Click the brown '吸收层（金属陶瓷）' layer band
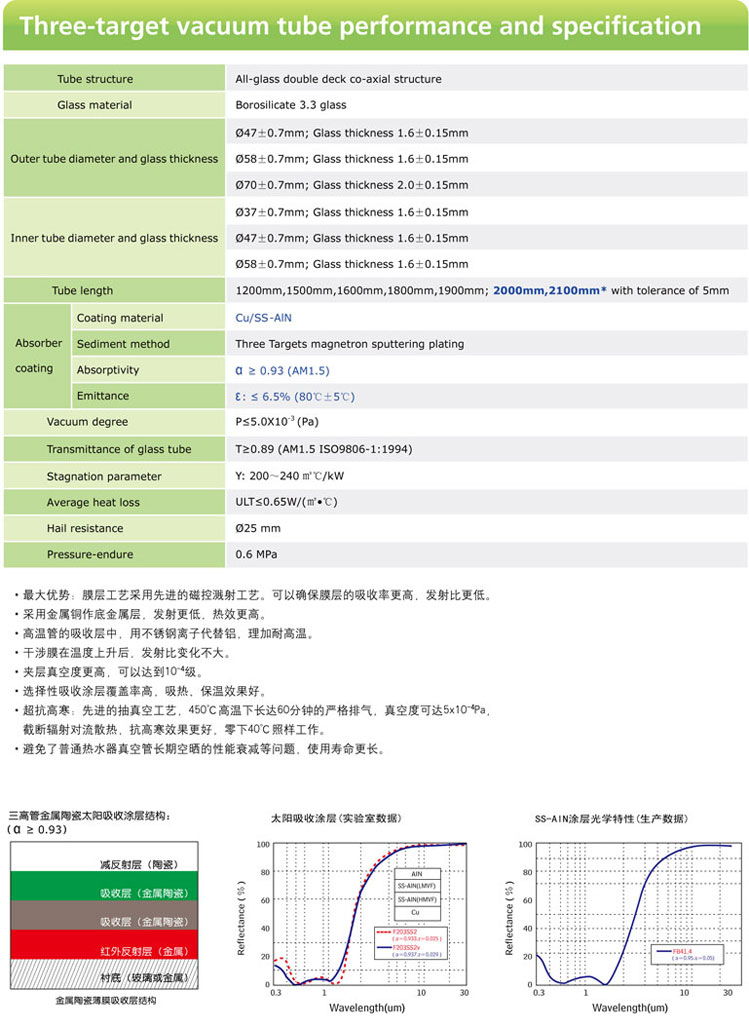Viewport: 749px width, 1028px height. 104,915
